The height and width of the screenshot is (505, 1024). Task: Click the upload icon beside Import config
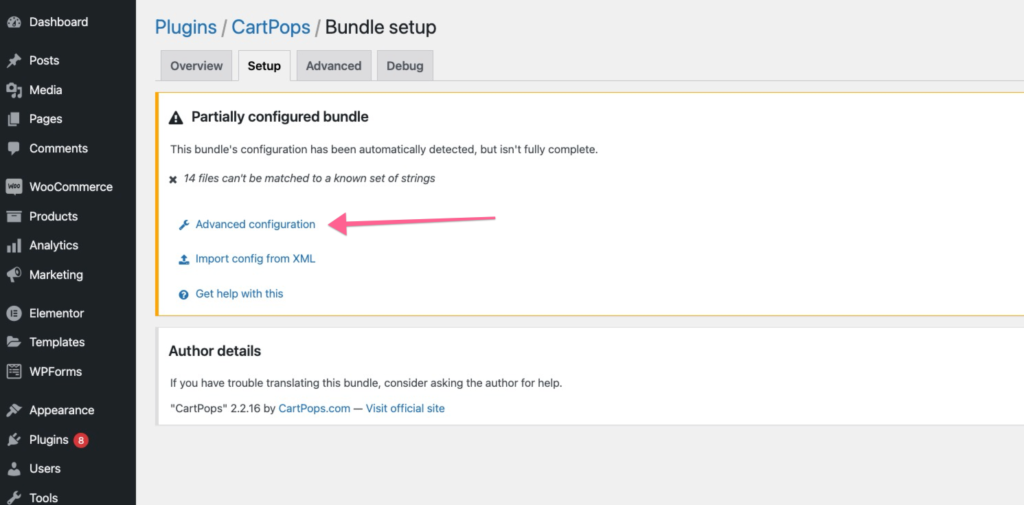coord(184,259)
